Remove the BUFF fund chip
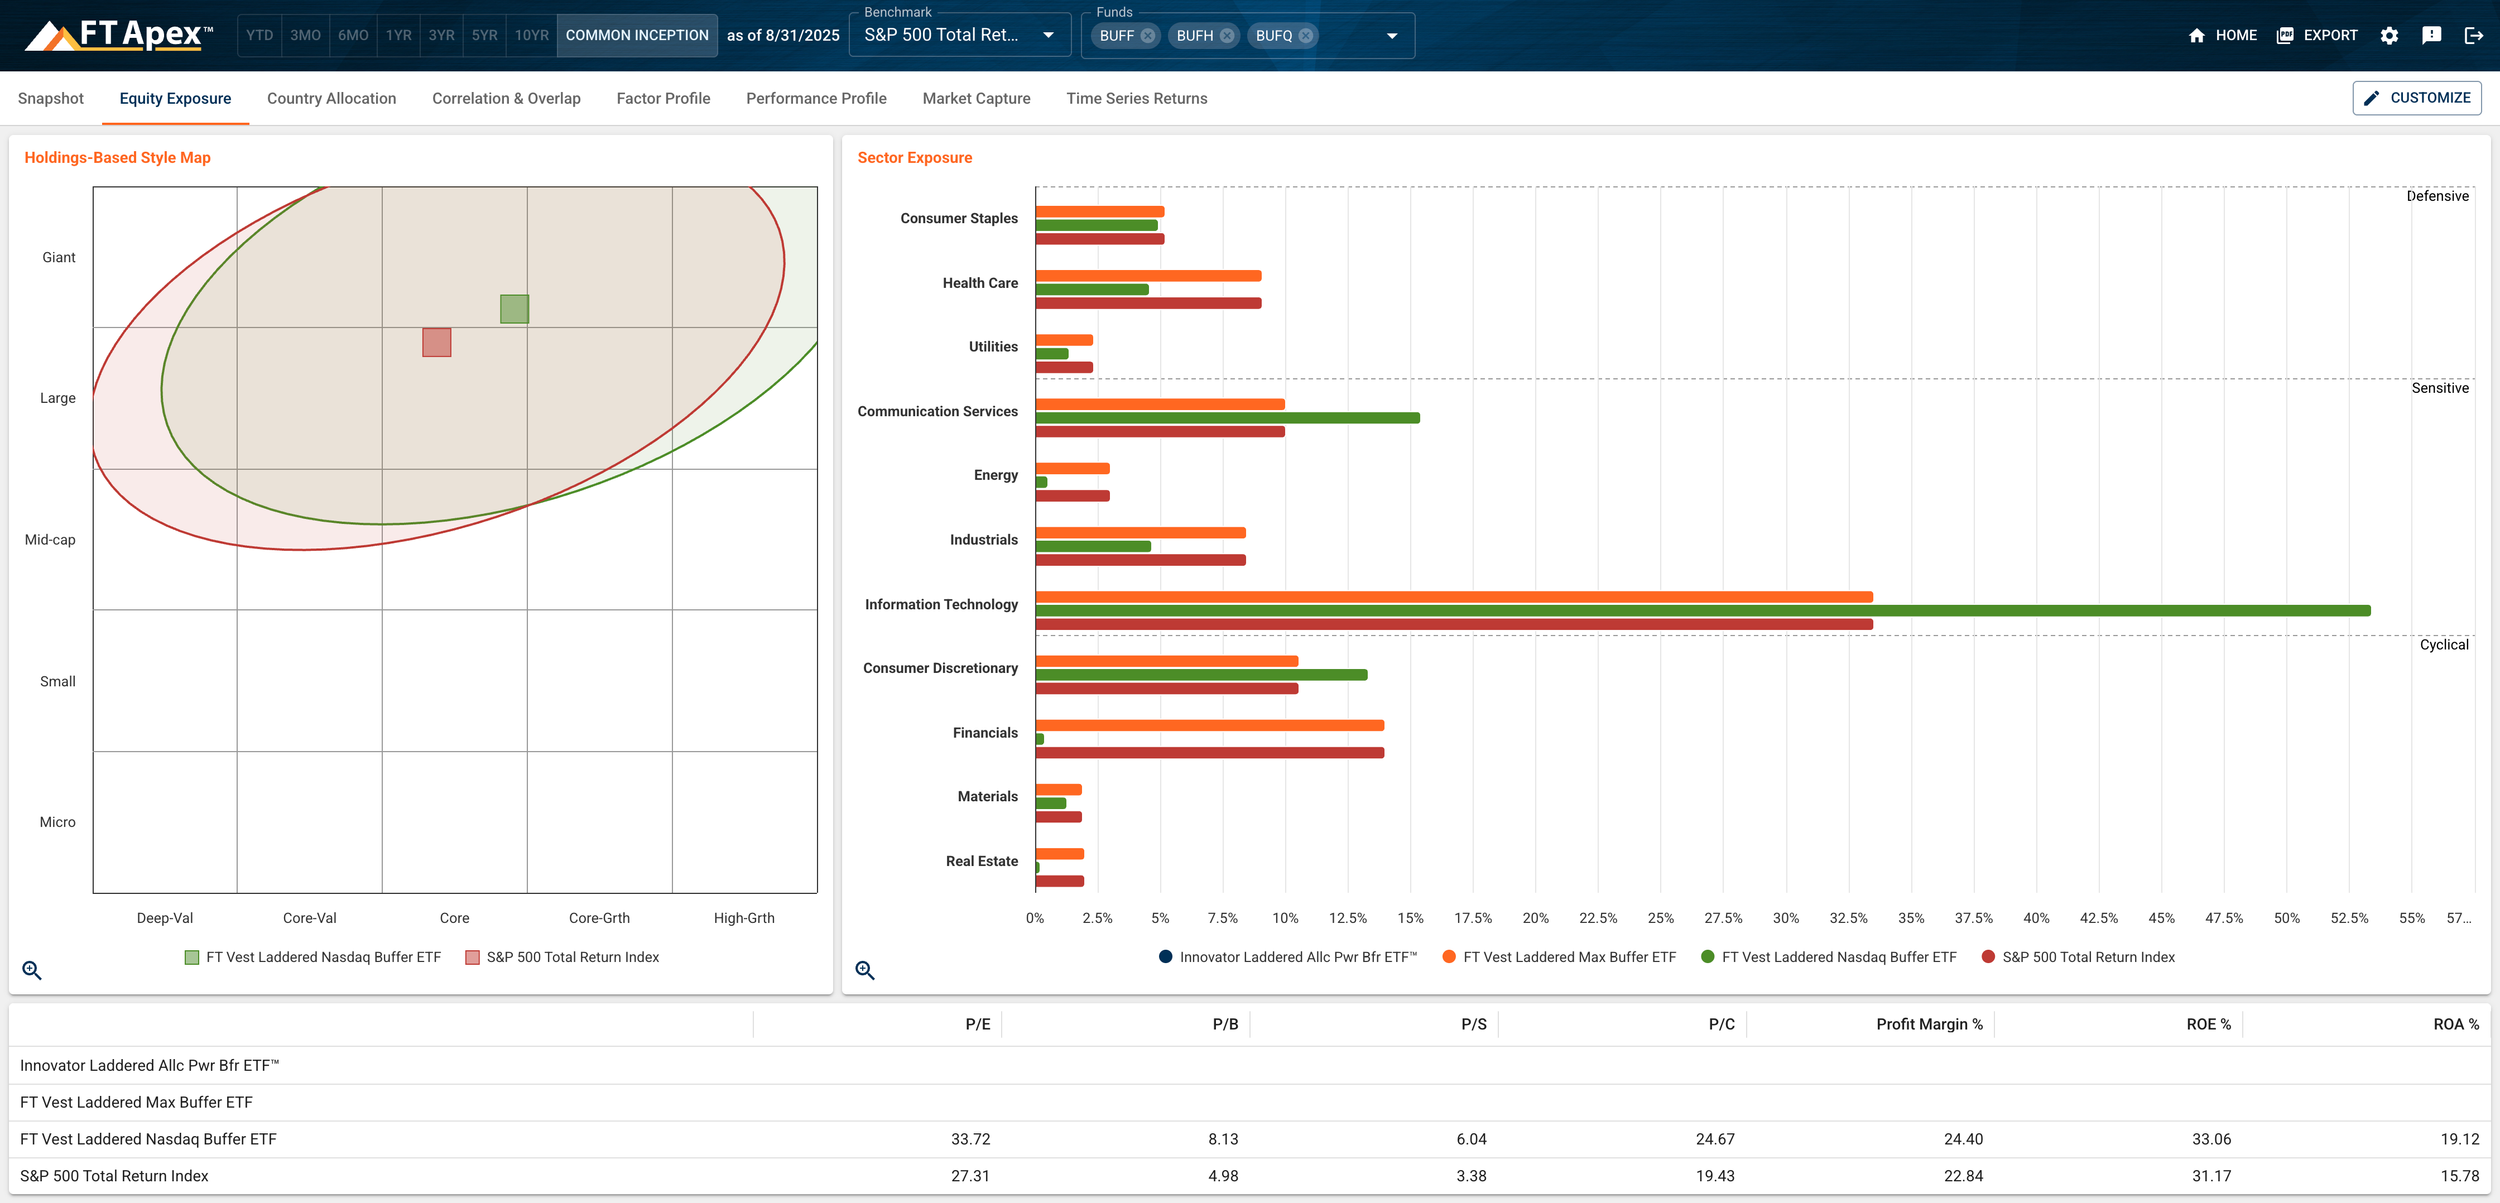 point(1148,36)
